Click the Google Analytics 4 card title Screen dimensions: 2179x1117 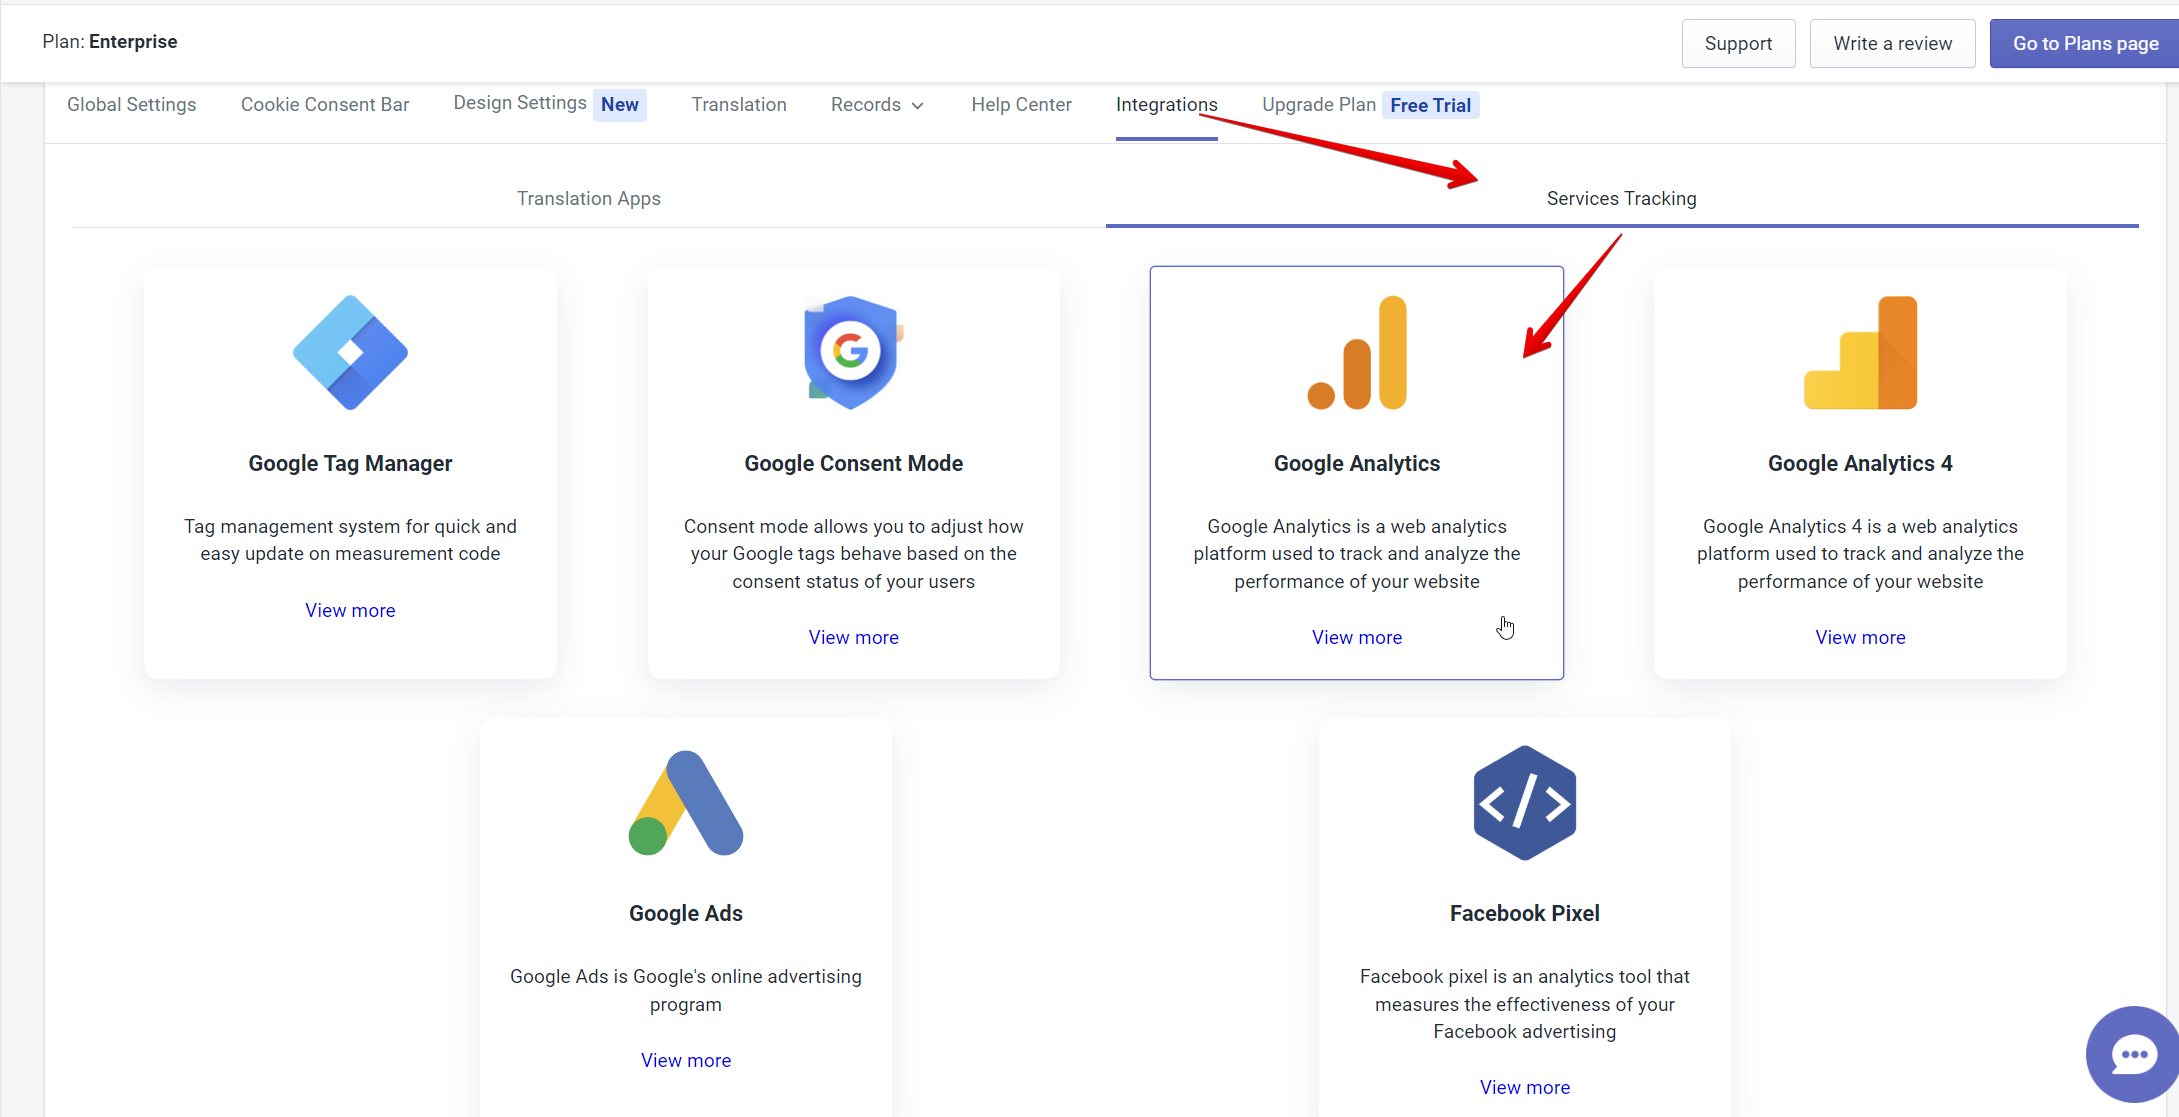(1860, 464)
